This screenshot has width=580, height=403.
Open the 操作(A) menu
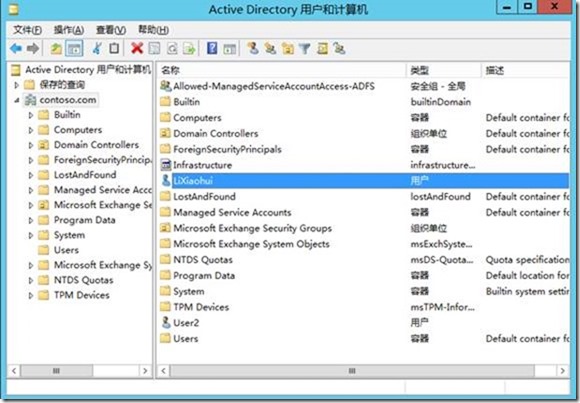68,30
